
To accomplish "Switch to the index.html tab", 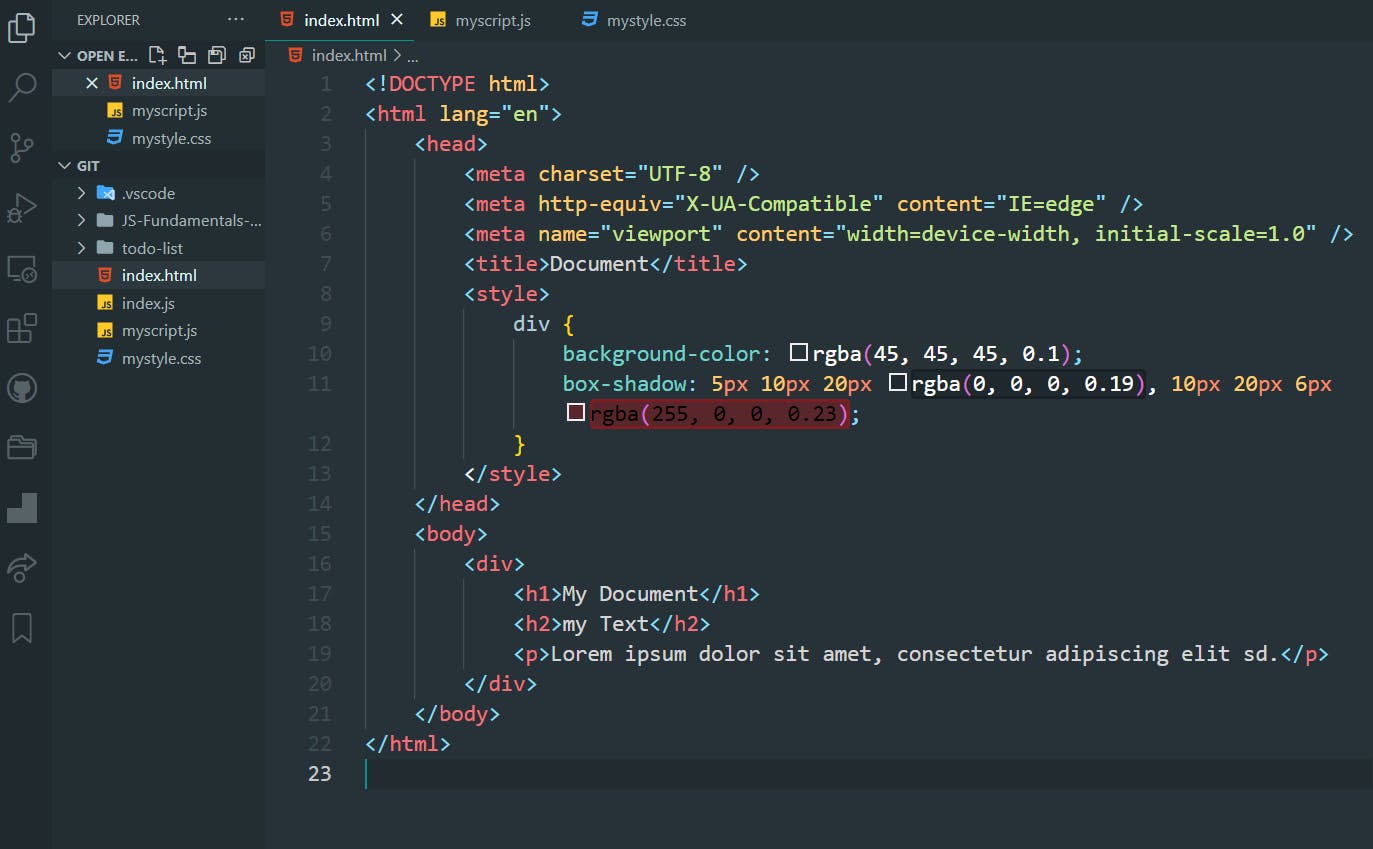I will click(x=342, y=20).
